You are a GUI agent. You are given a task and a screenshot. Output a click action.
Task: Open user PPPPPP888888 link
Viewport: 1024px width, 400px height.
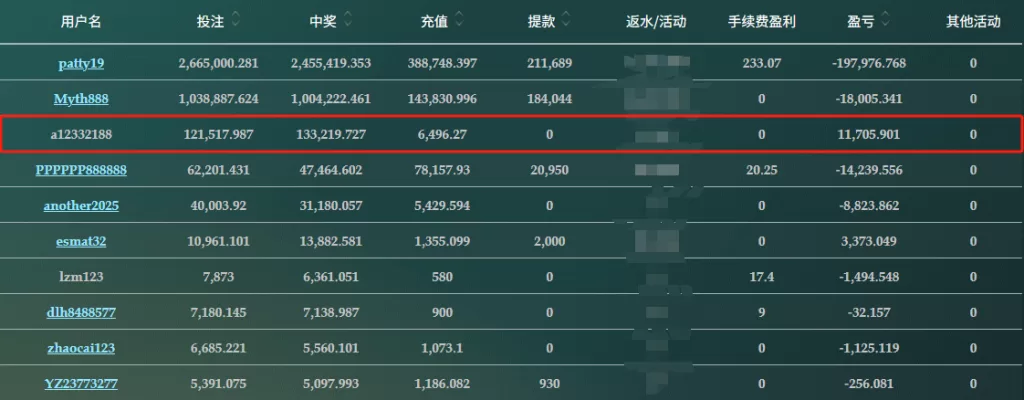pos(81,170)
